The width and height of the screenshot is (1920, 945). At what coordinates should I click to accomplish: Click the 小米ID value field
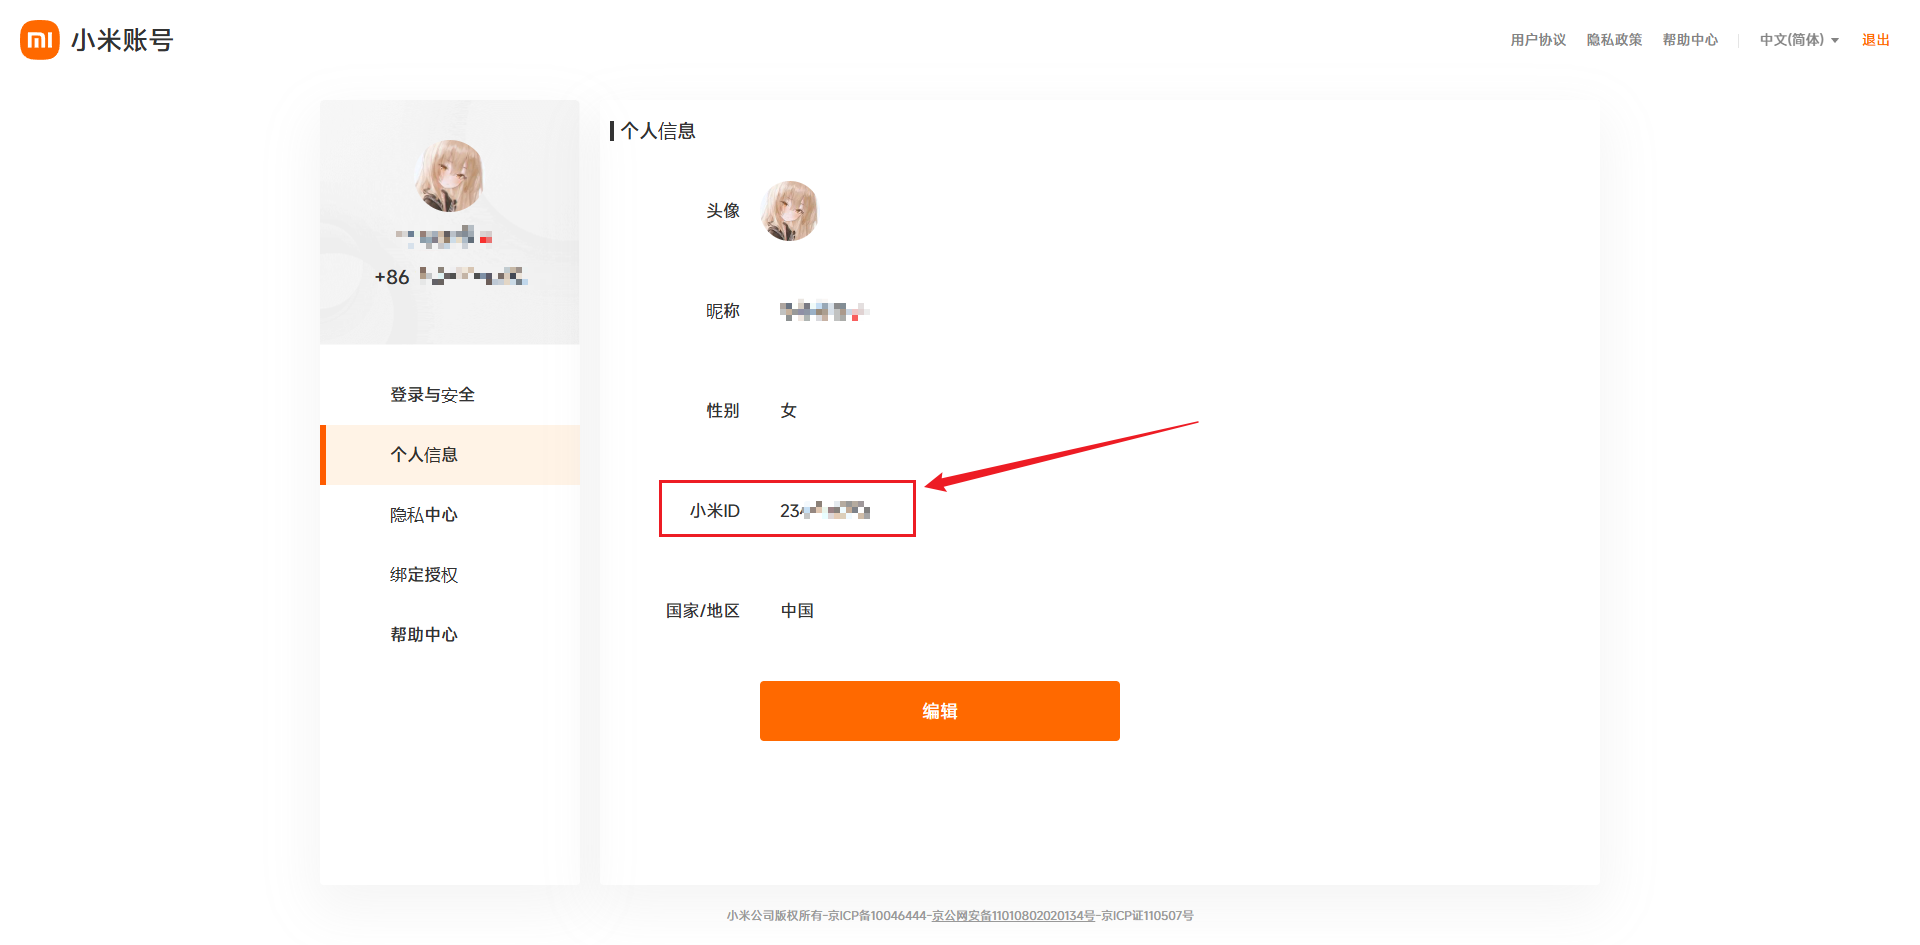(x=824, y=511)
